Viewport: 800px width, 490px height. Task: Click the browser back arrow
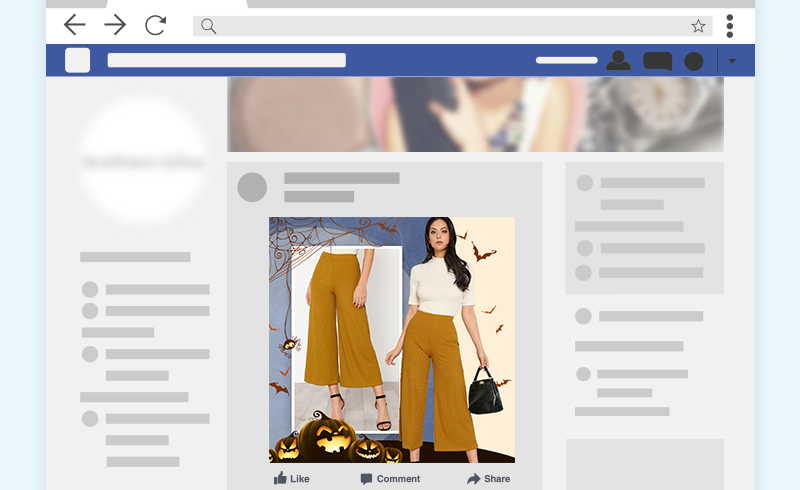point(75,25)
